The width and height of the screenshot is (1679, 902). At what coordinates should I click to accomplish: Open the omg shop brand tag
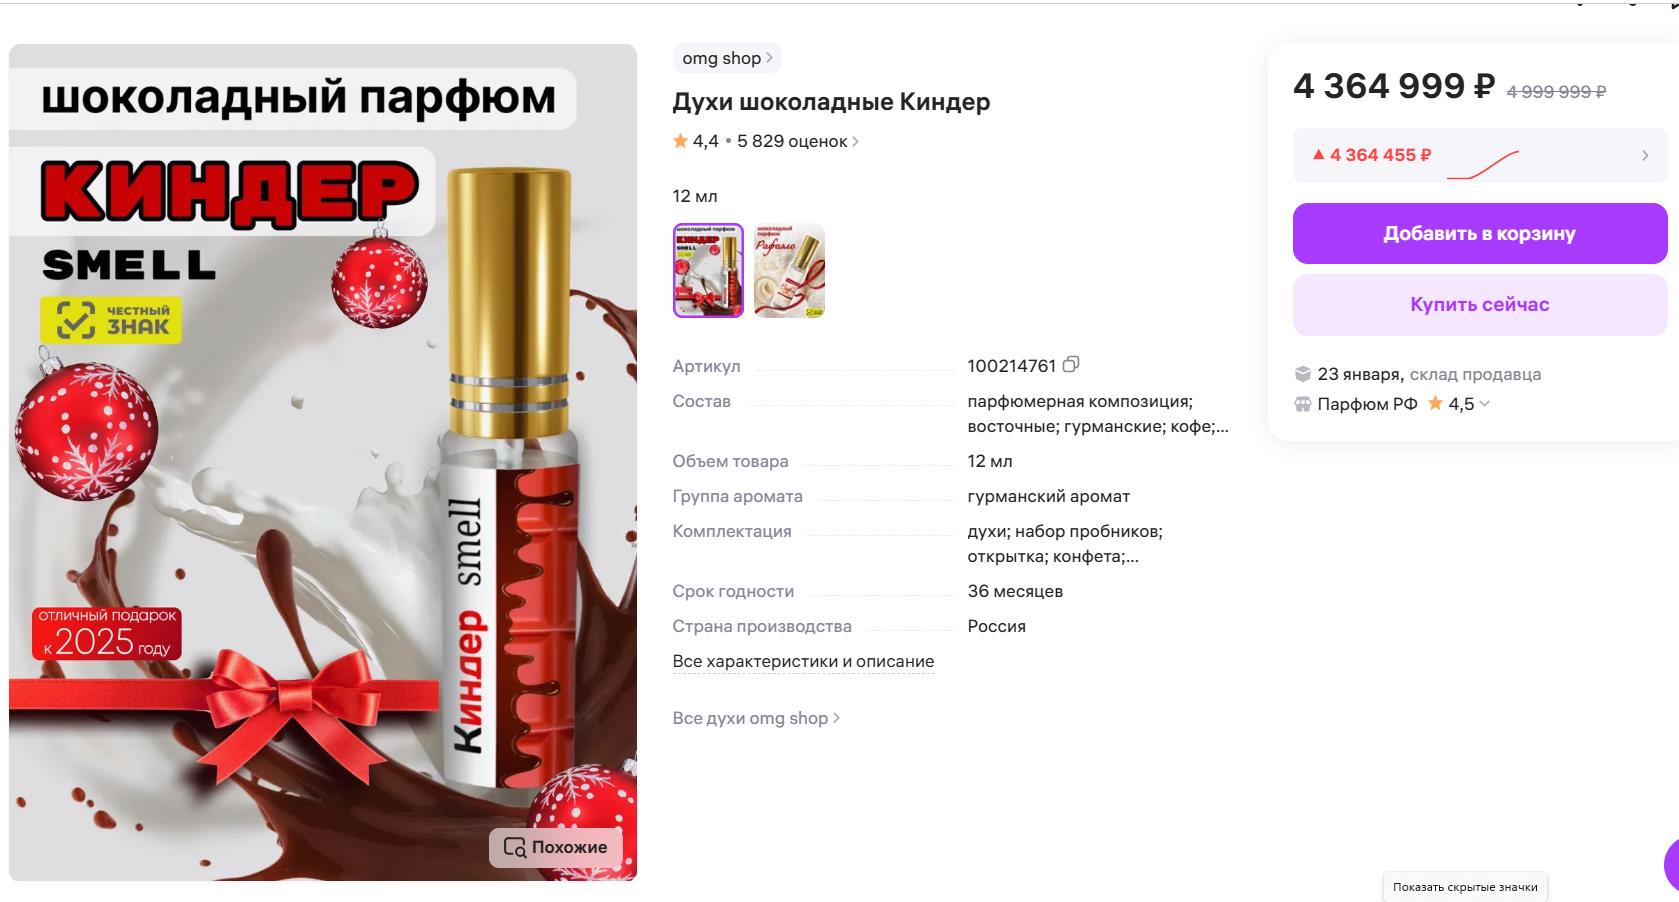coord(727,58)
